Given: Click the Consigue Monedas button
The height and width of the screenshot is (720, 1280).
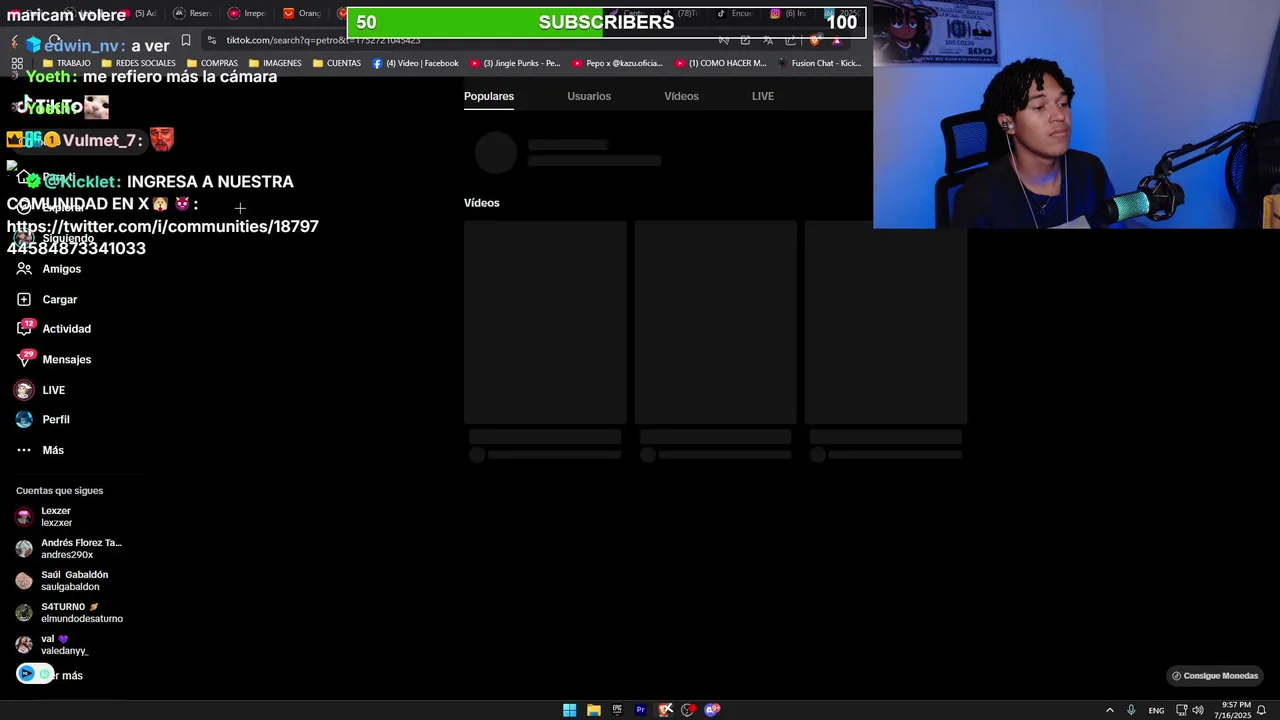Looking at the screenshot, I should [x=1215, y=676].
